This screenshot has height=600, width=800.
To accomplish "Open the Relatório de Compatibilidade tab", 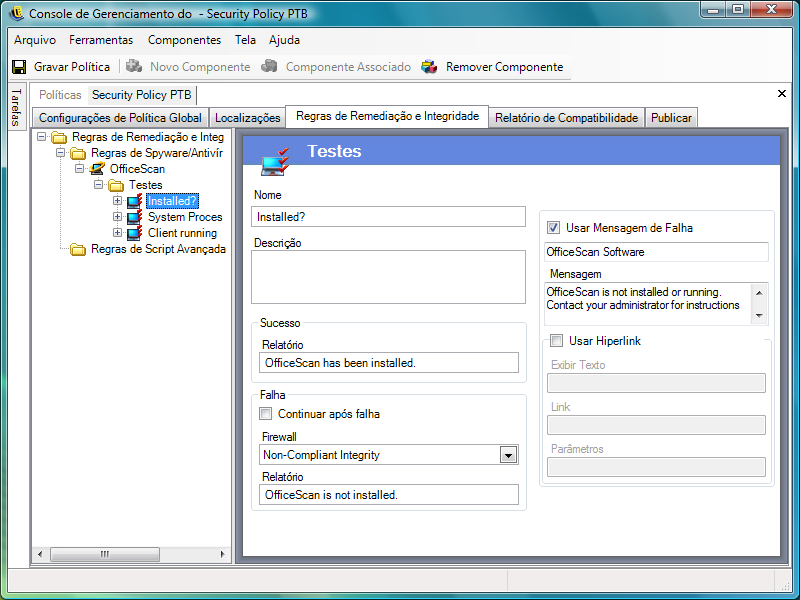I will click(566, 118).
